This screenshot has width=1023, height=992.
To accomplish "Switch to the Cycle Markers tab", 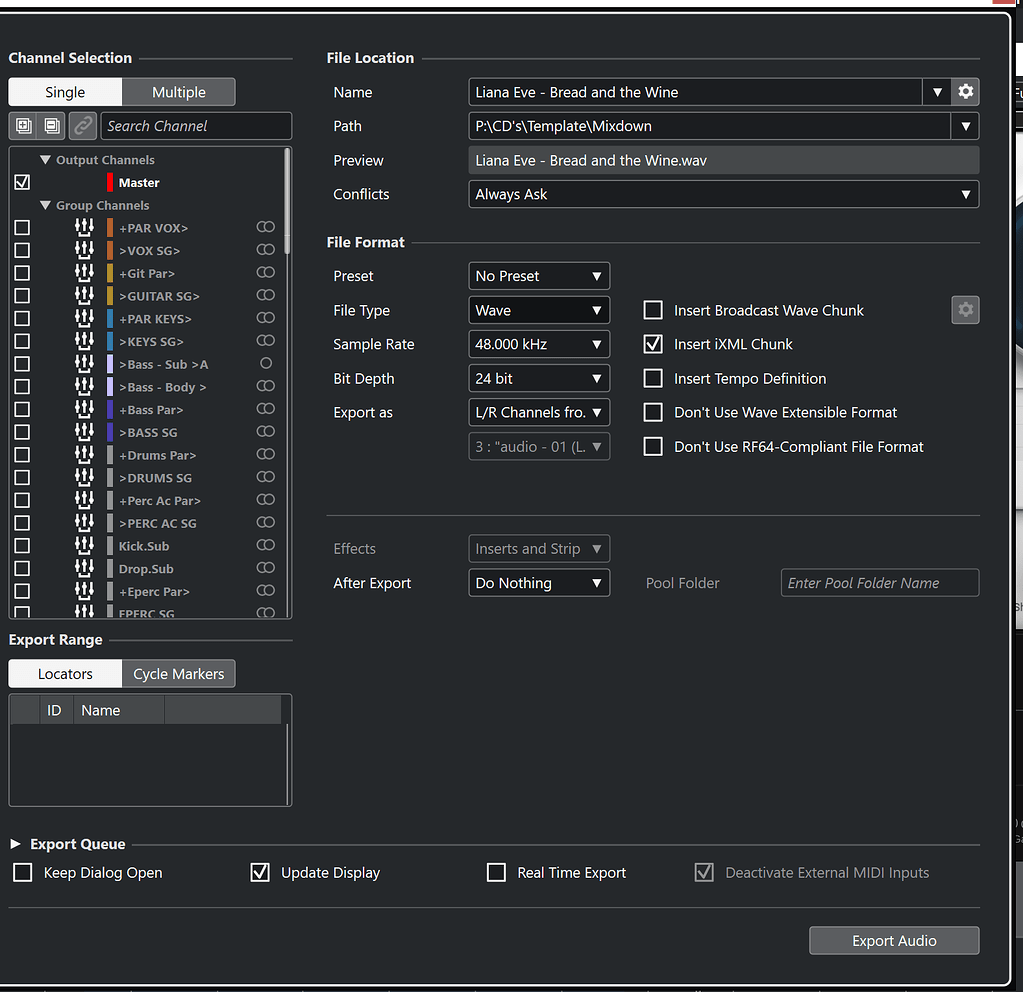I will click(x=178, y=674).
